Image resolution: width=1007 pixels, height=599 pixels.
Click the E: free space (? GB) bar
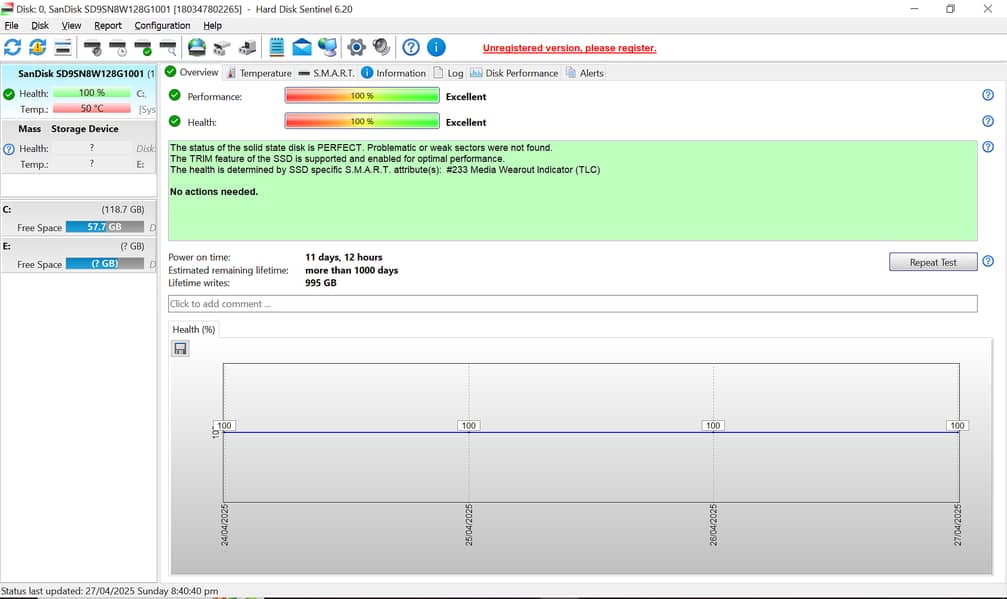tap(105, 263)
